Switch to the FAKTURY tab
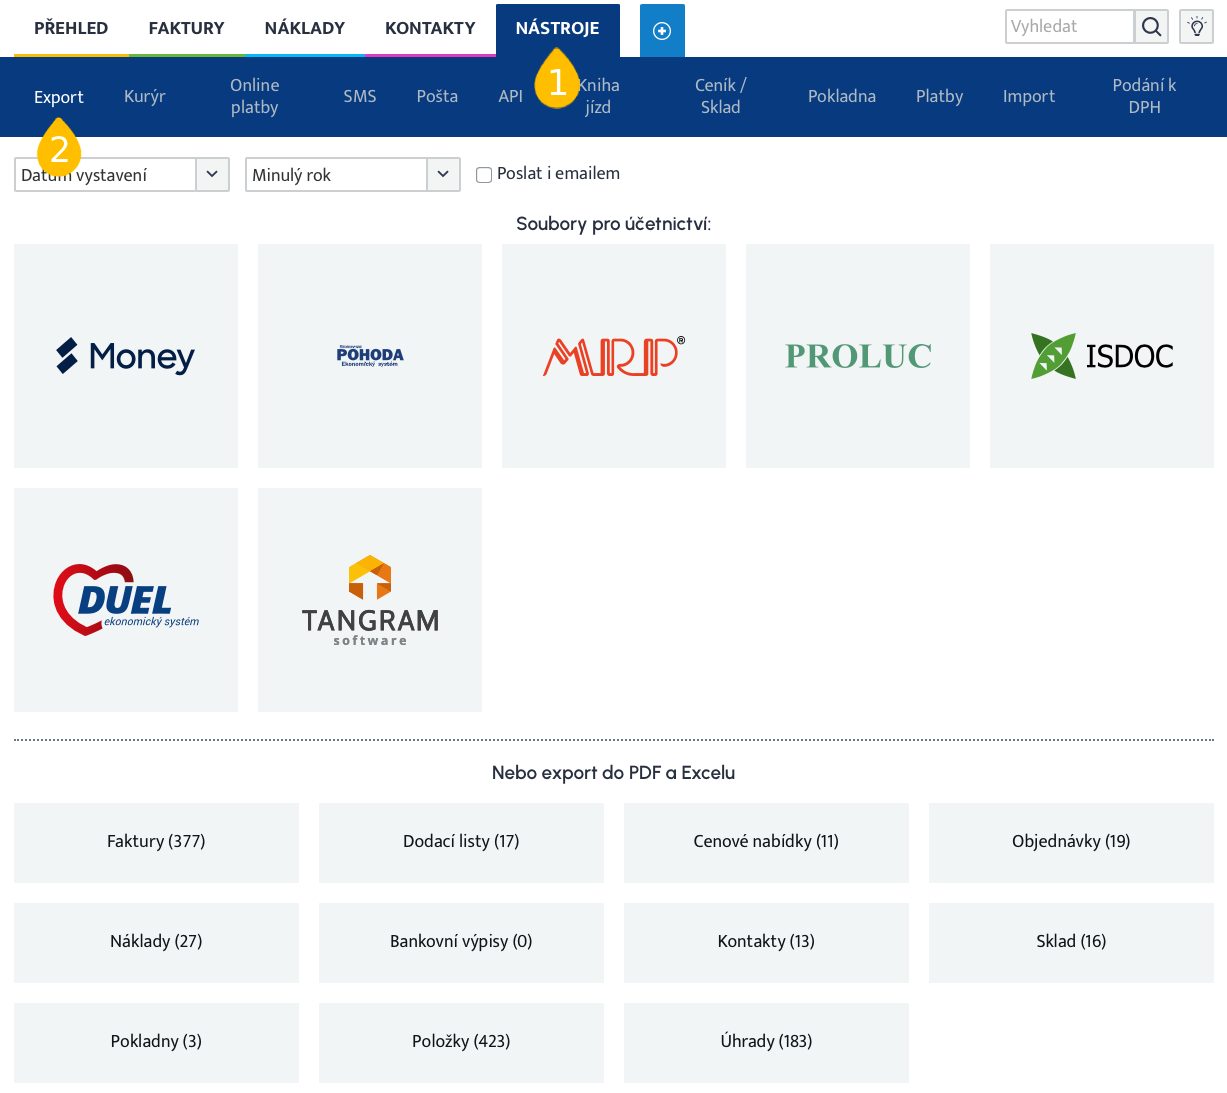1227x1093 pixels. point(186,28)
